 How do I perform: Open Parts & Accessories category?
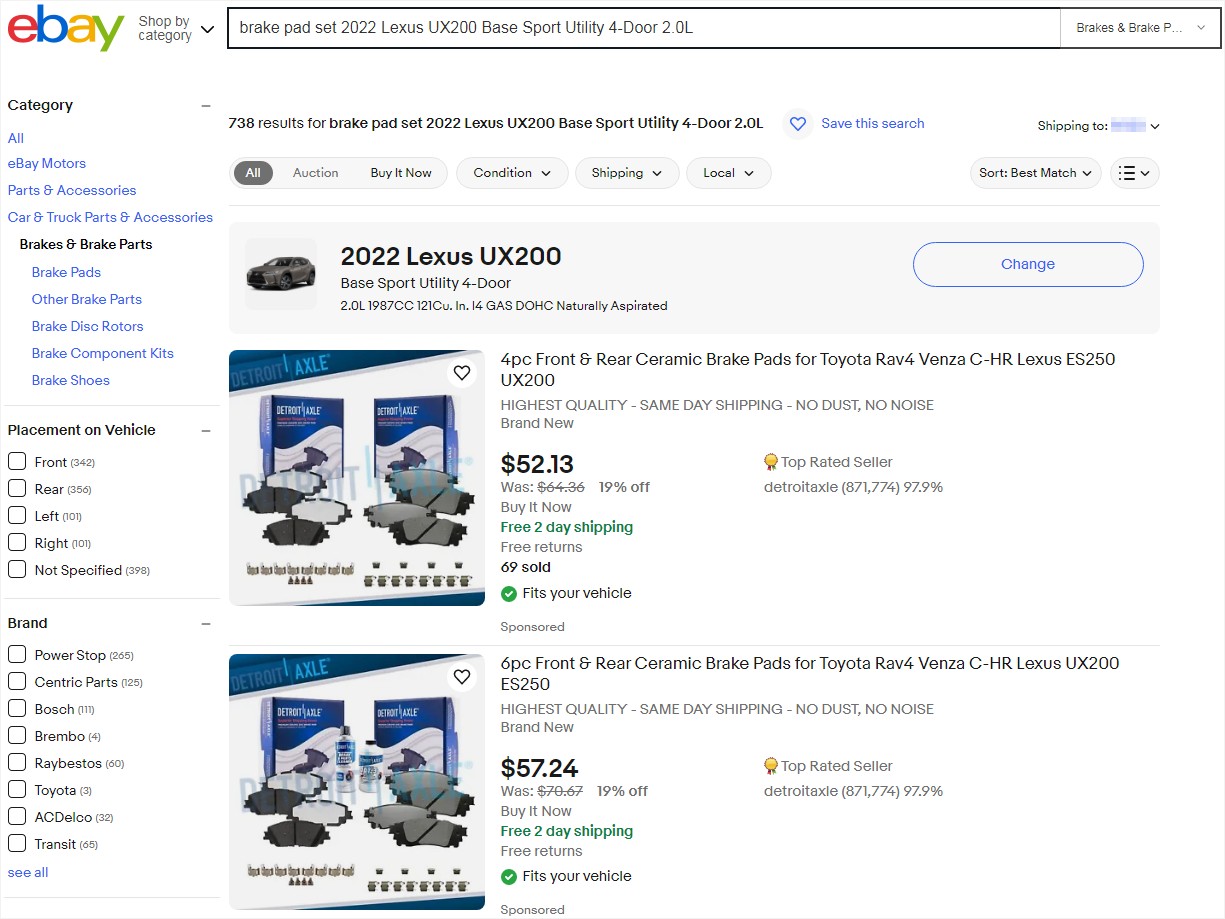(x=72, y=190)
